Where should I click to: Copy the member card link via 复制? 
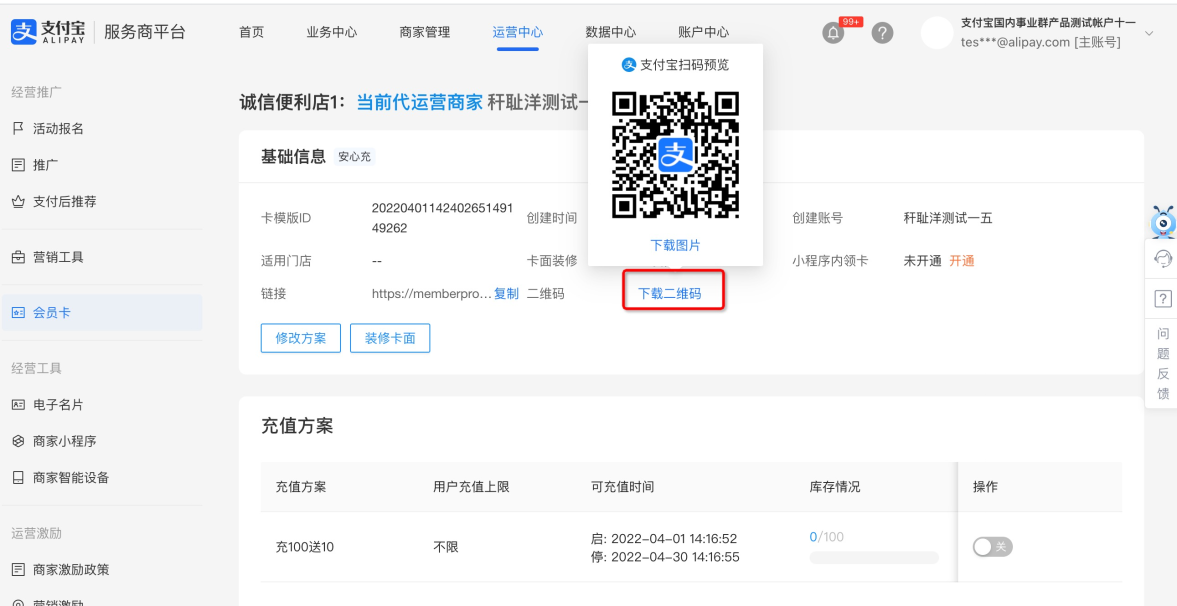point(506,294)
